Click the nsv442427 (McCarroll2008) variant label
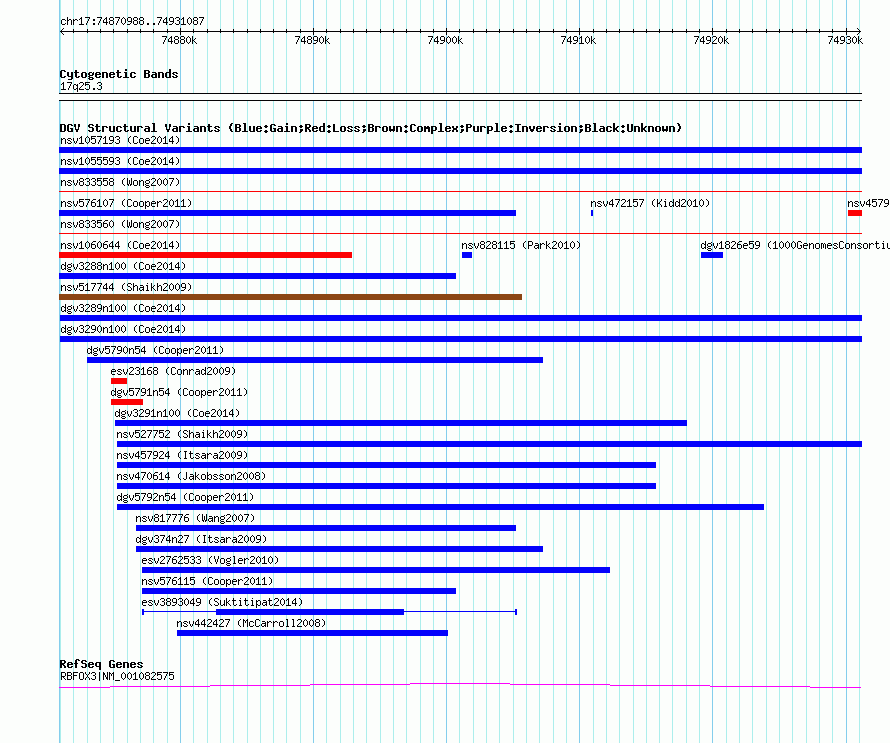This screenshot has width=890, height=743. pyautogui.click(x=251, y=623)
